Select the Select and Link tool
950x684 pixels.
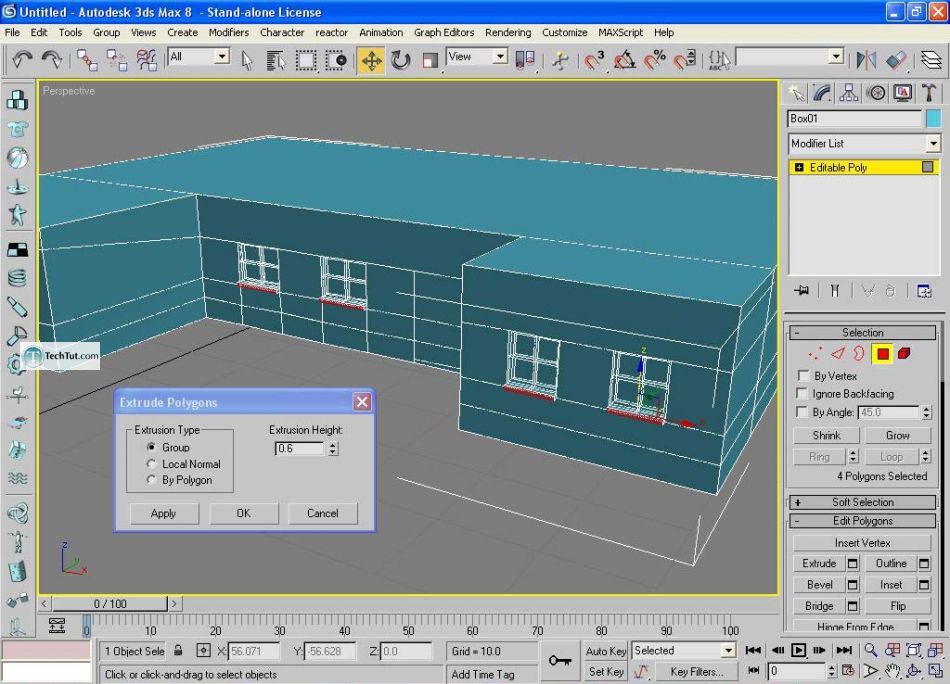click(x=87, y=60)
